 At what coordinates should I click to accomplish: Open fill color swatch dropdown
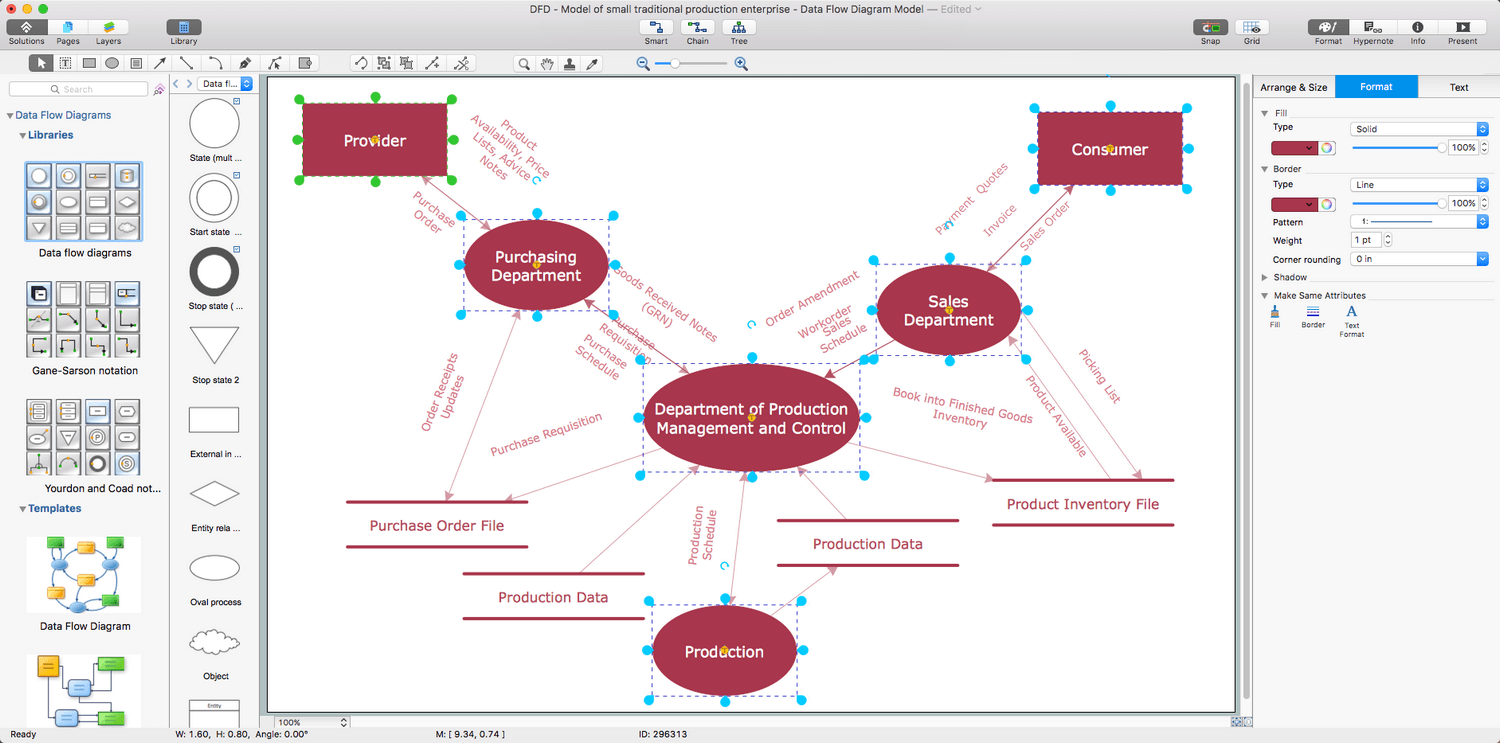click(1294, 148)
